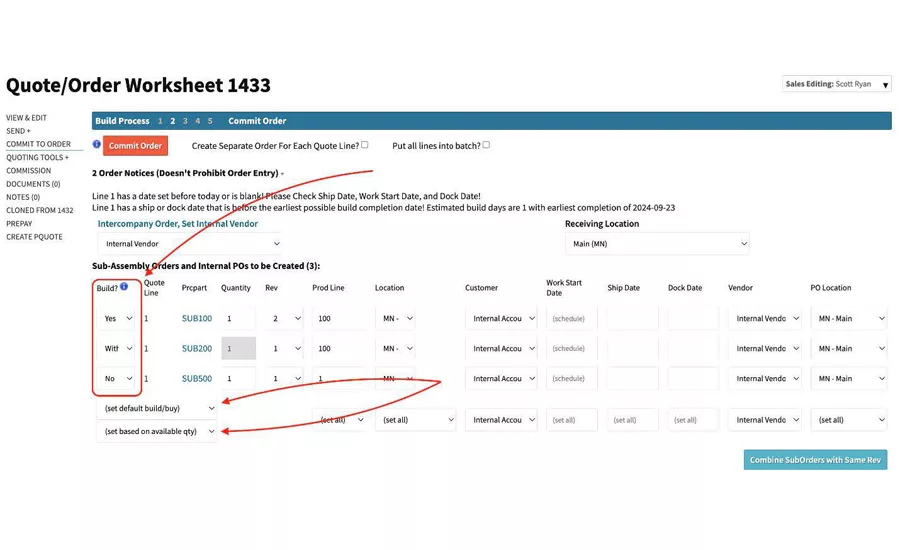The height and width of the screenshot is (550, 900).
Task: Click CREATE PQUOTE in sidebar
Action: click(x=34, y=237)
